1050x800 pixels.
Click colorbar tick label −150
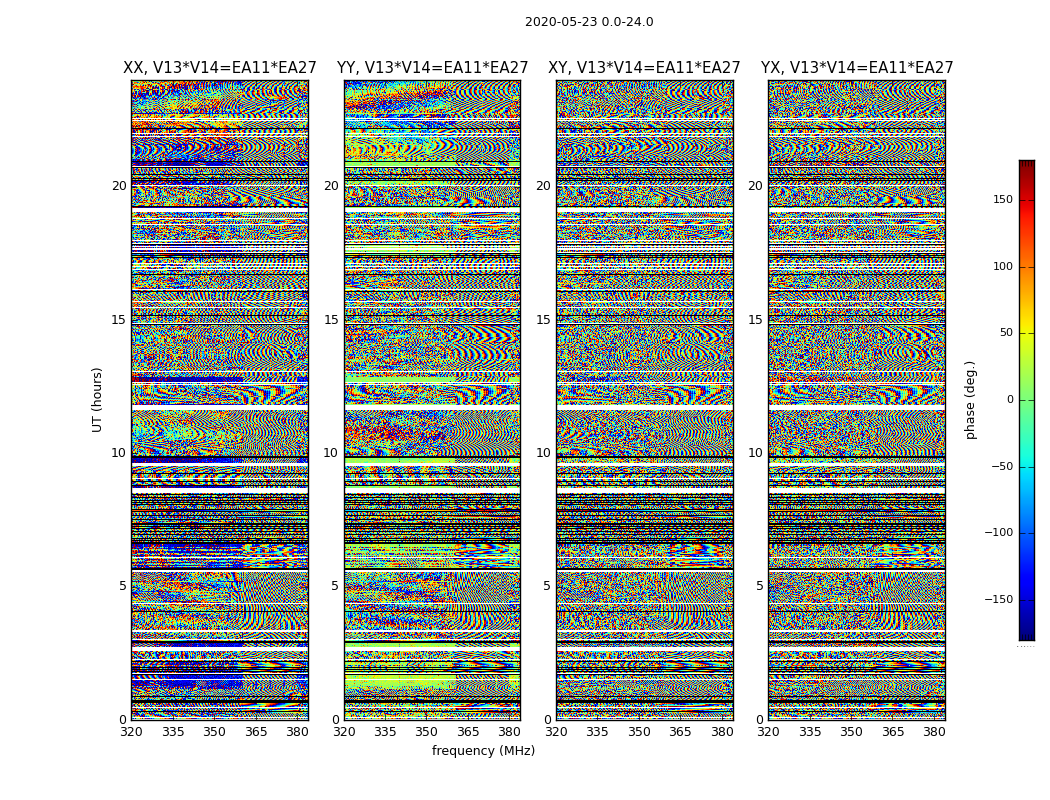999,599
